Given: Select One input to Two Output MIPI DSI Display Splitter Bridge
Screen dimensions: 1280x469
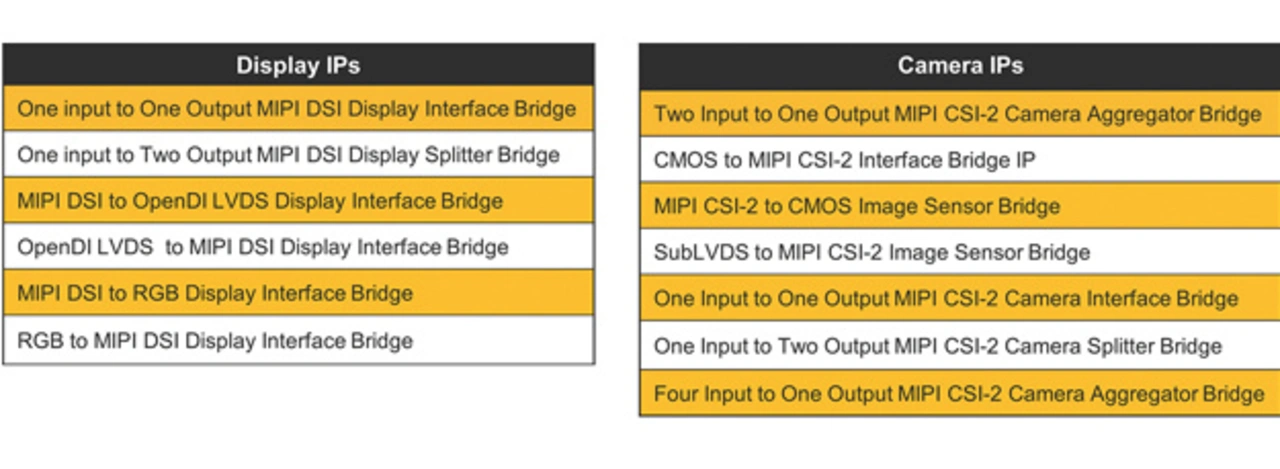Looking at the screenshot, I should coord(298,154).
